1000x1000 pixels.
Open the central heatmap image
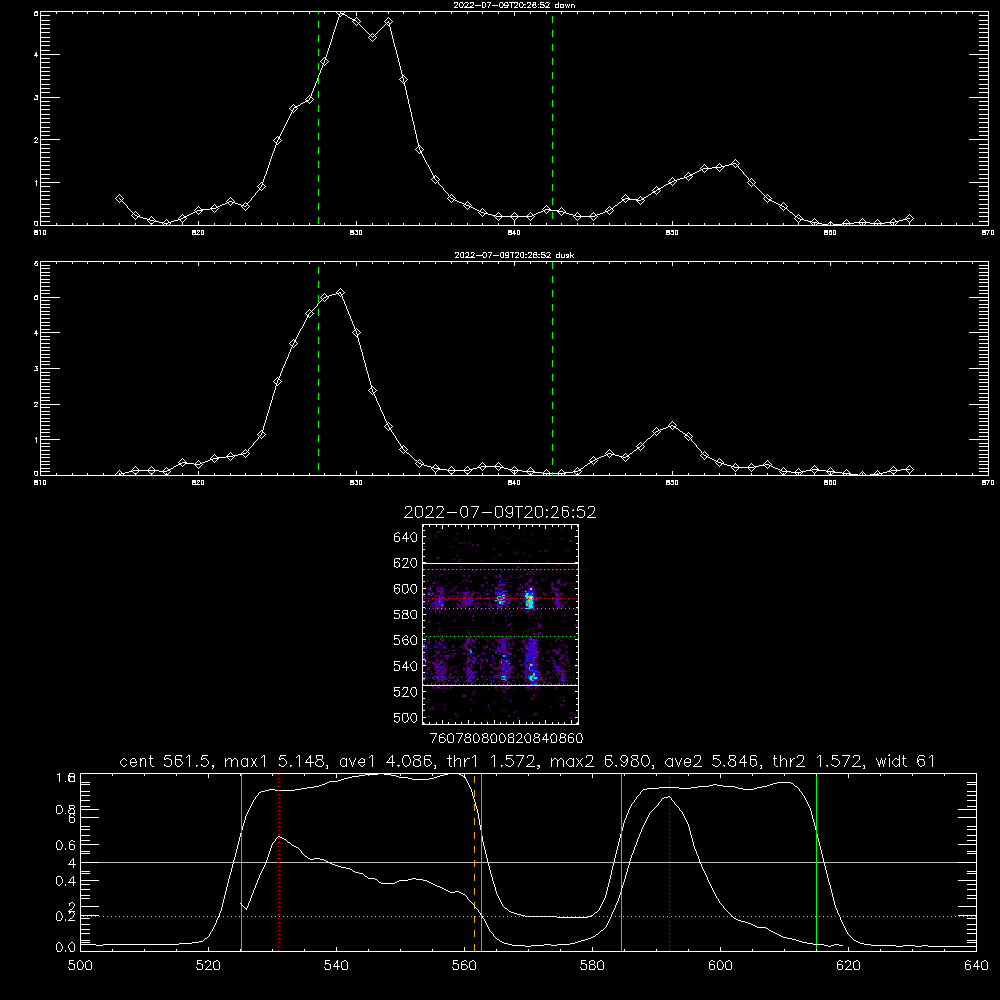pyautogui.click(x=500, y=624)
